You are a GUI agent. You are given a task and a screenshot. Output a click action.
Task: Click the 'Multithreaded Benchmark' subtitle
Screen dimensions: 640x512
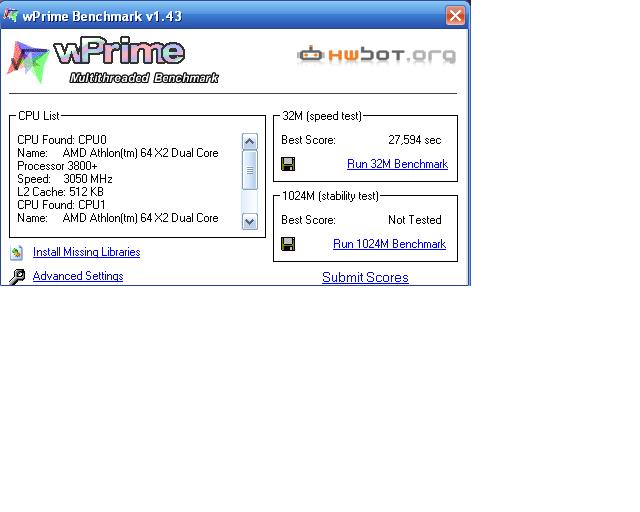coord(144,78)
